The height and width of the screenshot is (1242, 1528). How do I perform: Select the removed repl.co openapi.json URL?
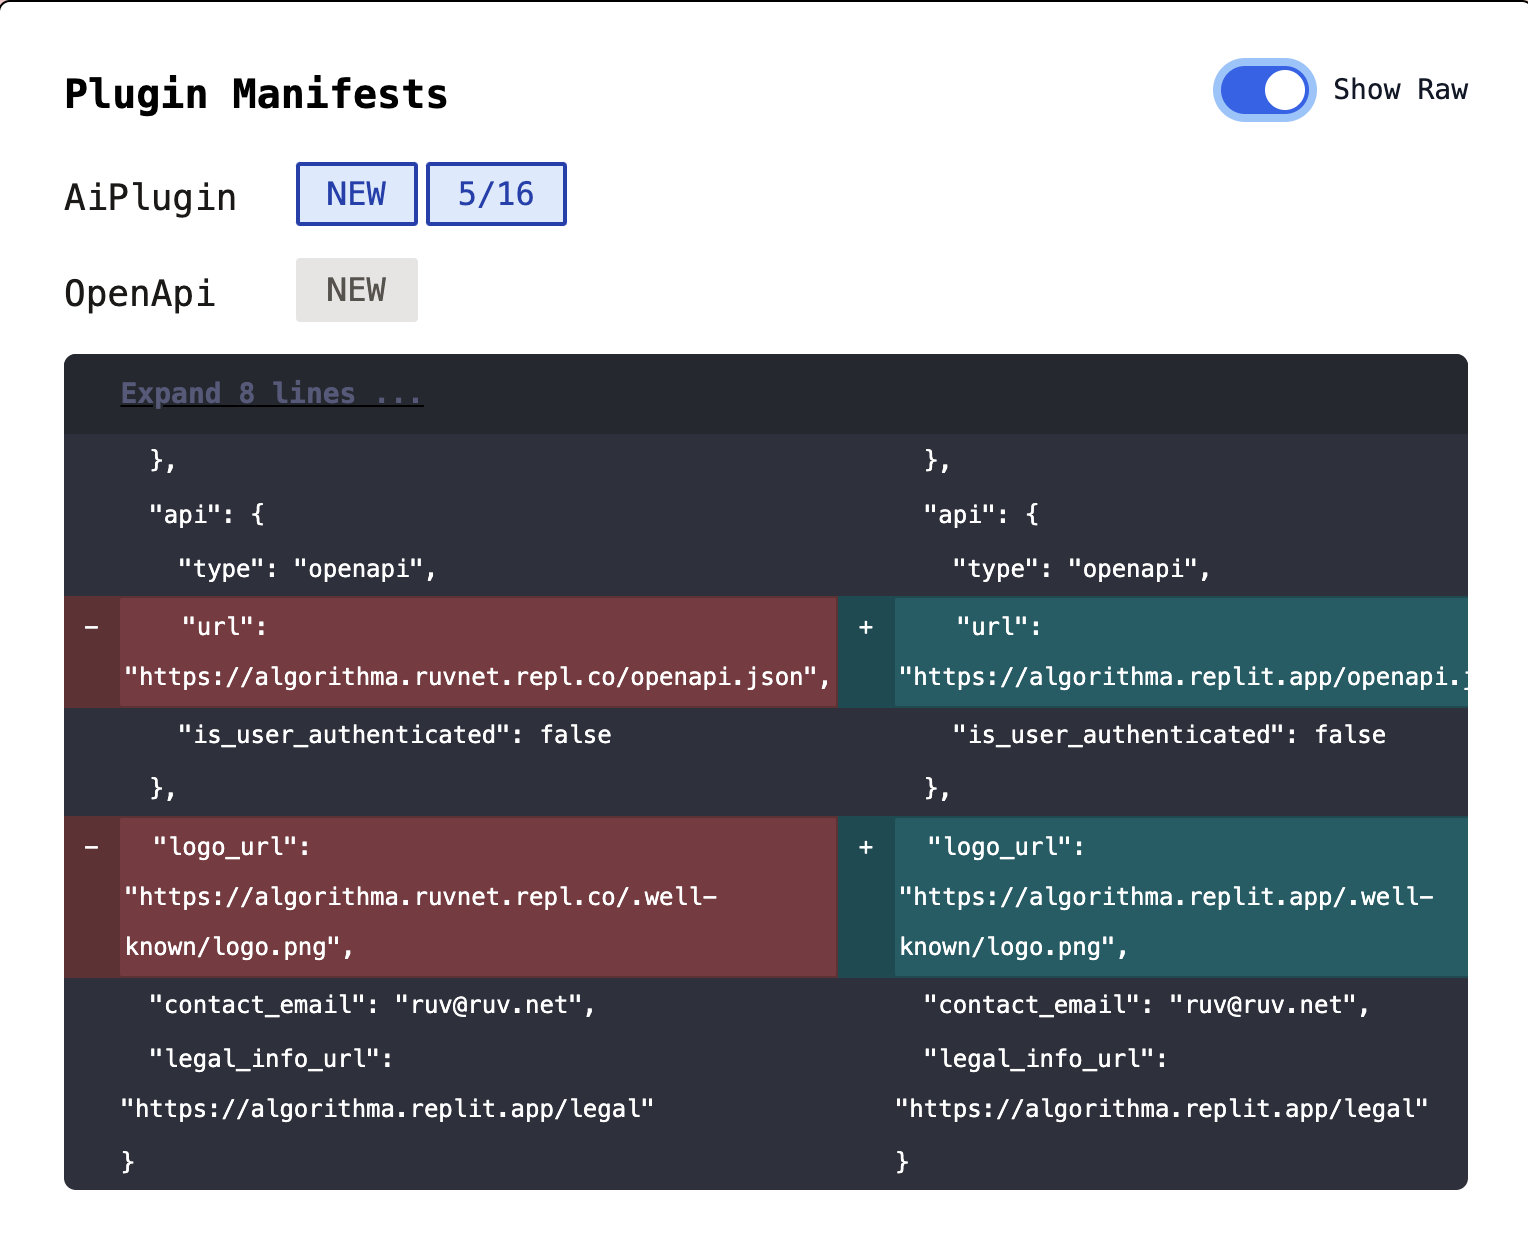477,677
